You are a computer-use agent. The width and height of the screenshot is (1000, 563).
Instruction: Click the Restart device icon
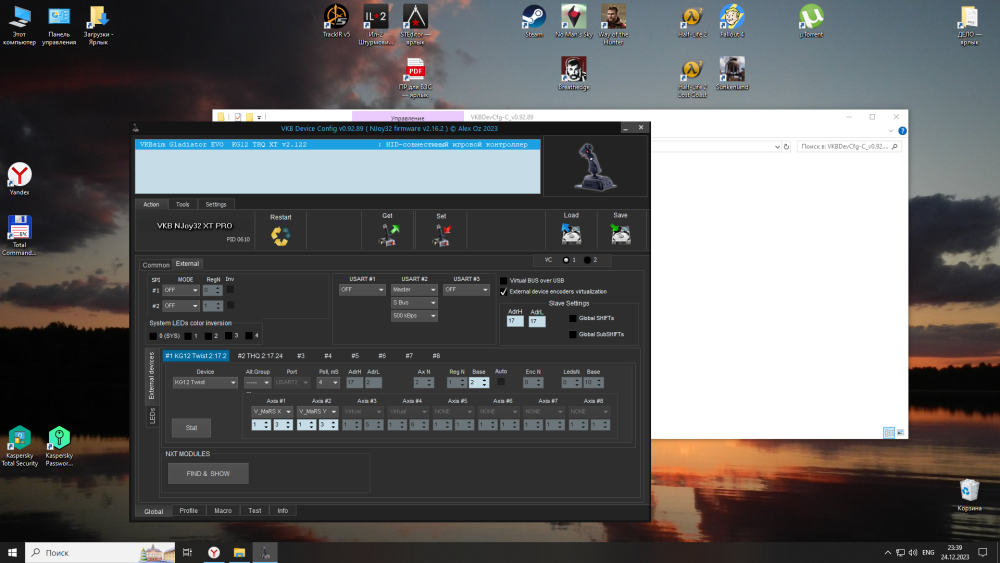280,235
